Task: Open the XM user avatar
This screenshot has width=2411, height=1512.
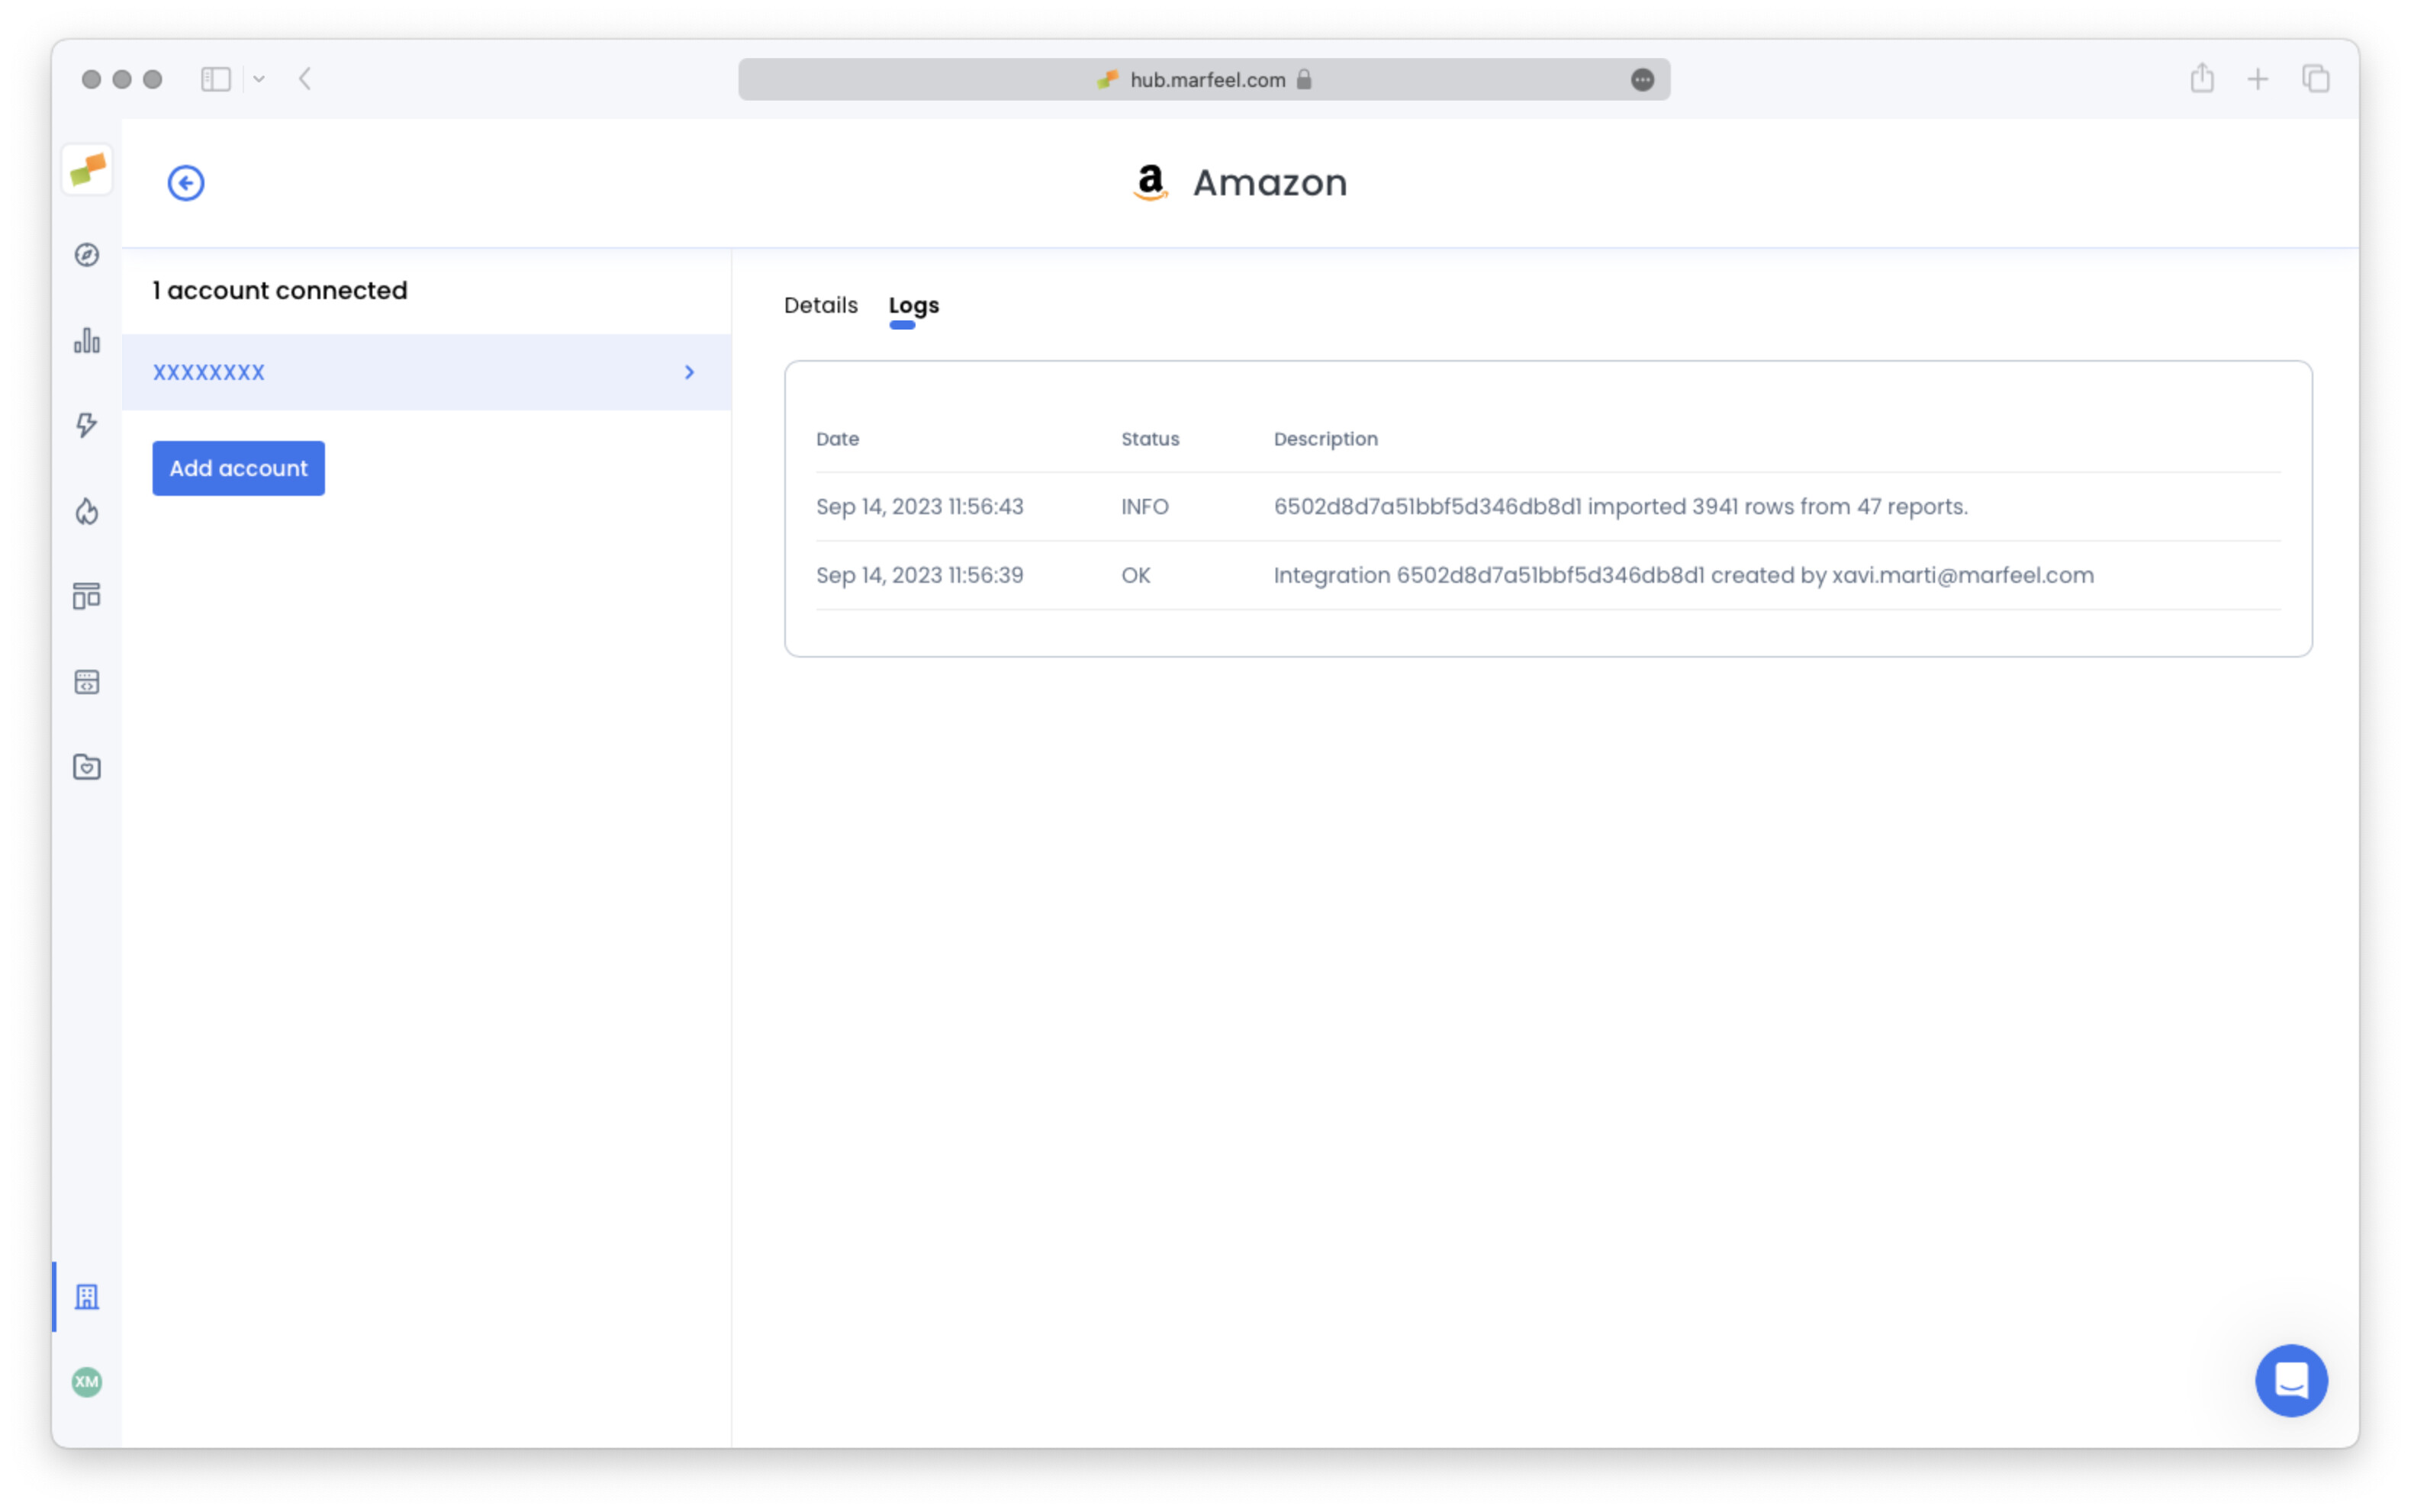Action: 87,1383
